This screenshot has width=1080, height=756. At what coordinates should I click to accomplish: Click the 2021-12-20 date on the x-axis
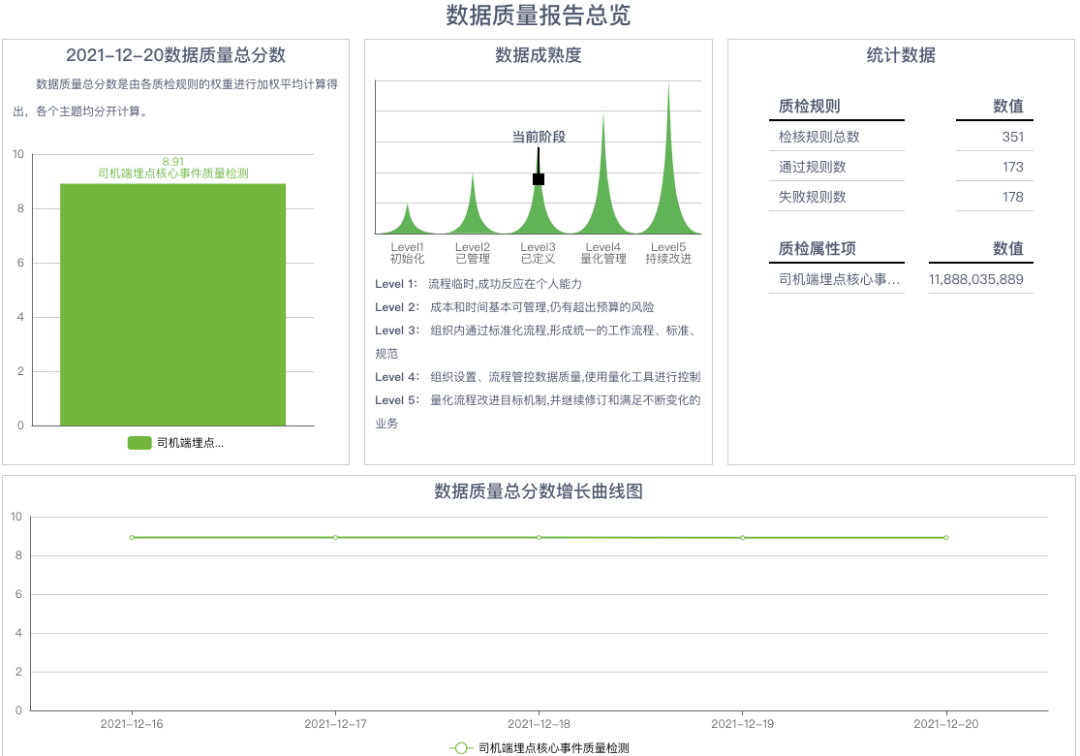(x=946, y=724)
